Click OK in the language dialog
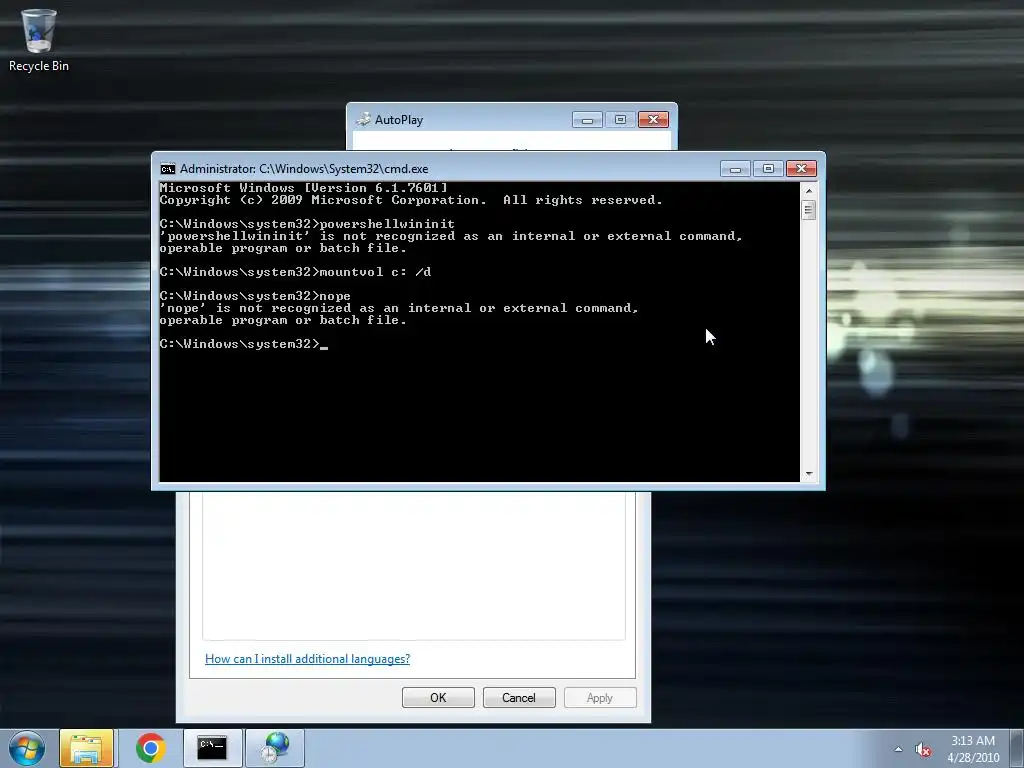Viewport: 1024px width, 768px height. (x=438, y=697)
